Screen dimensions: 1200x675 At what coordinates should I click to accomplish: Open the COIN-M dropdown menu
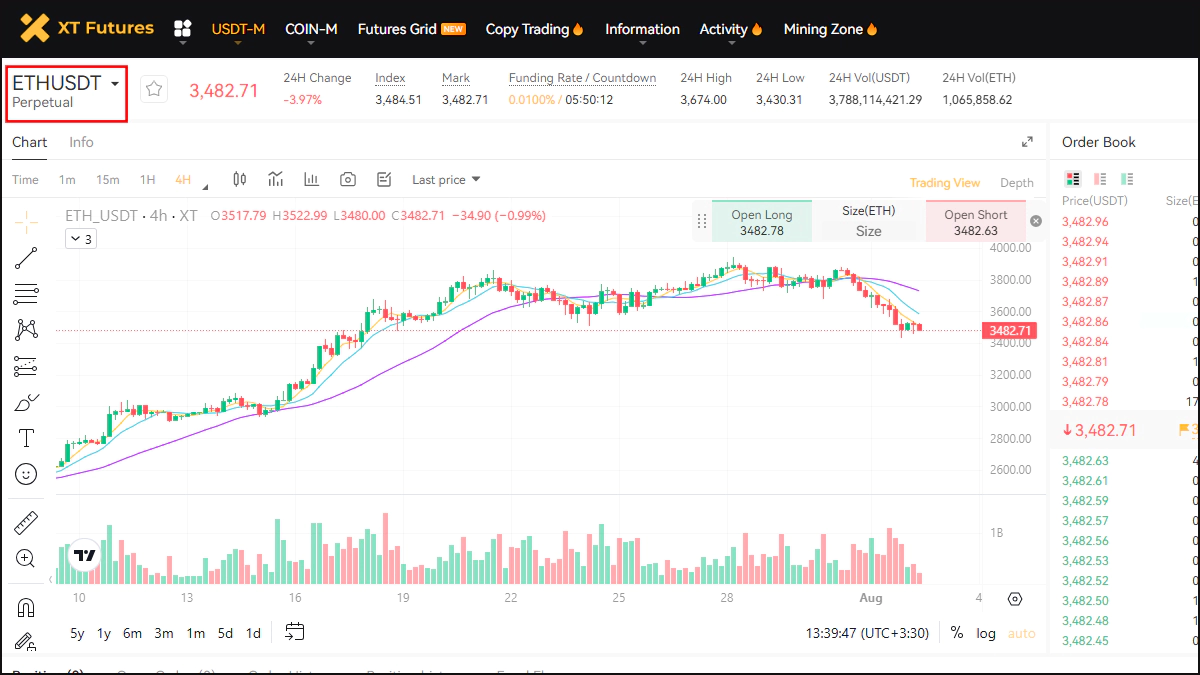311,29
